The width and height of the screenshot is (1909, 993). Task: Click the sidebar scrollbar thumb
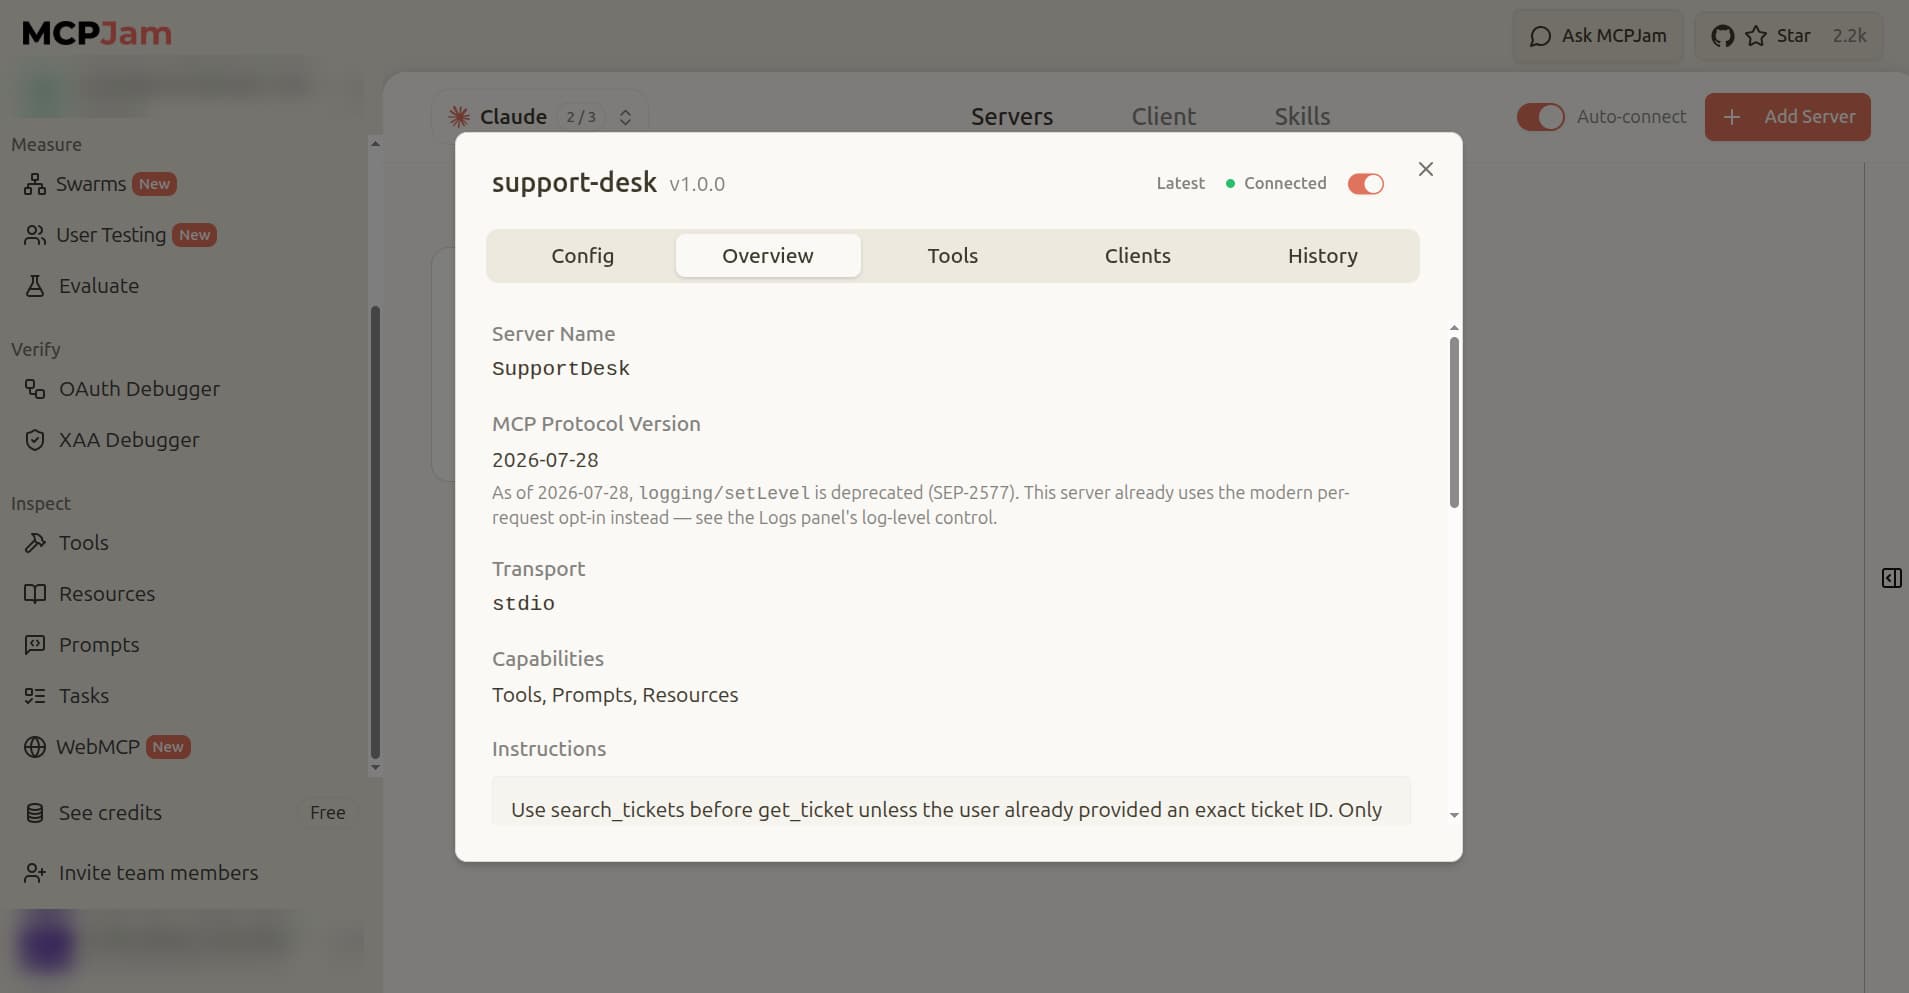pyautogui.click(x=375, y=532)
